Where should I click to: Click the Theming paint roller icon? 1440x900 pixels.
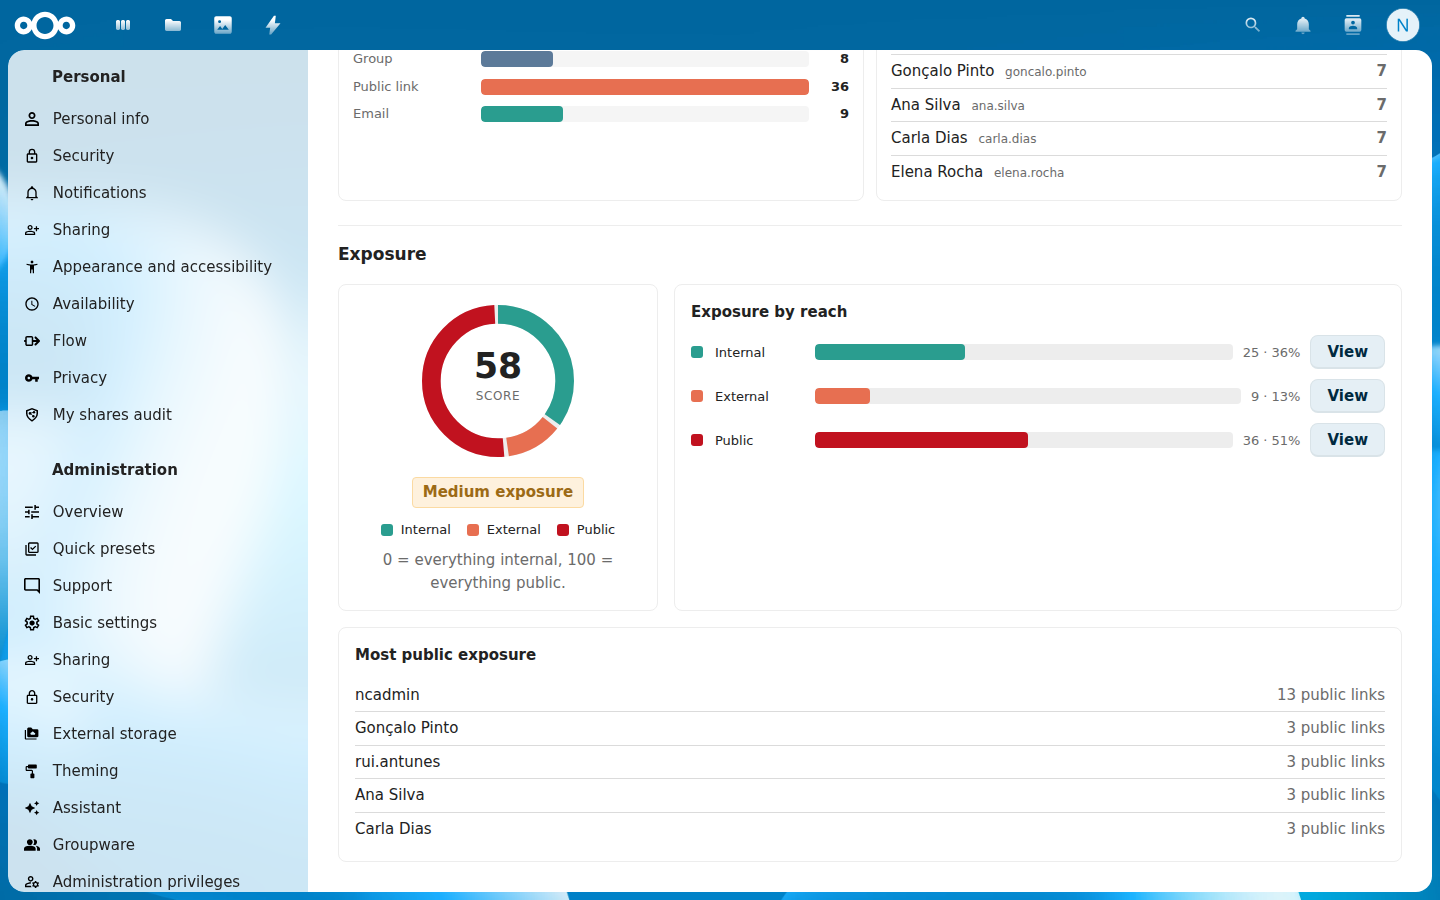tap(32, 771)
